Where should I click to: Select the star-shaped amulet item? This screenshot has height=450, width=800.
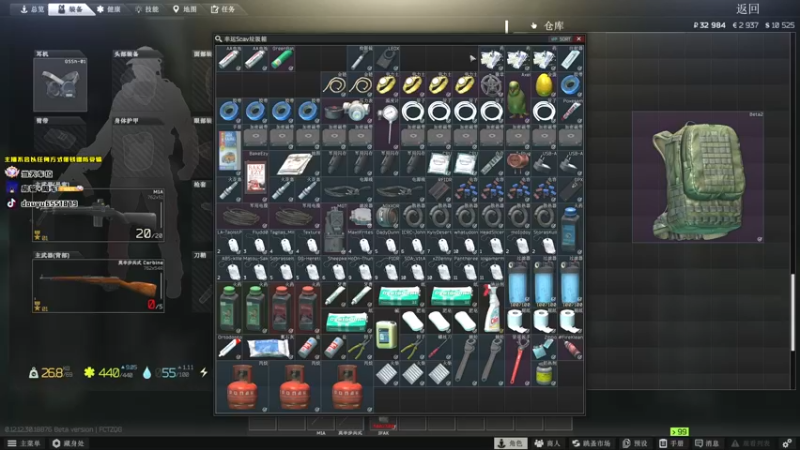tap(491, 85)
